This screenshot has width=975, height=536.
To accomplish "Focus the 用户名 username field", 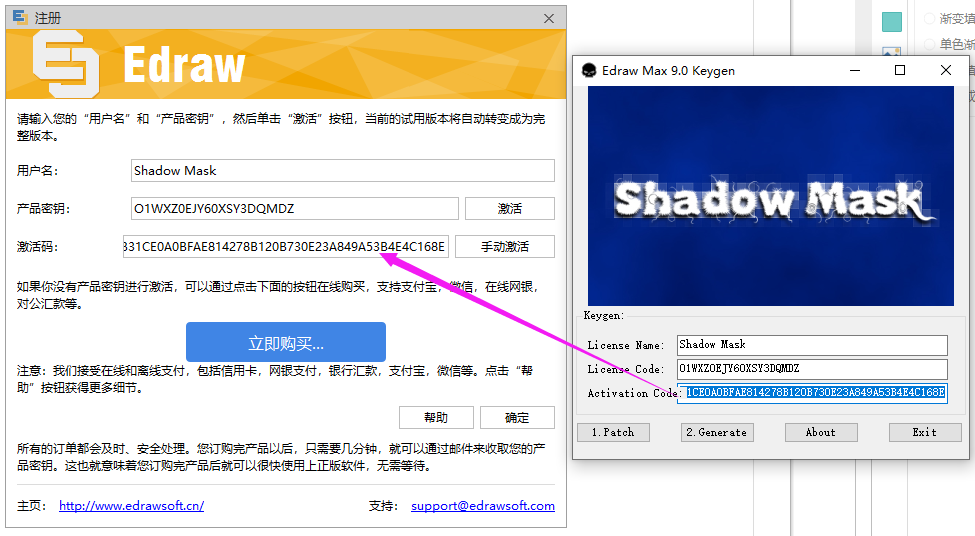I will coord(343,170).
